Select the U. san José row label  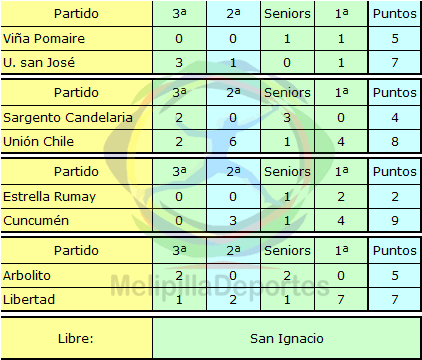point(39,63)
